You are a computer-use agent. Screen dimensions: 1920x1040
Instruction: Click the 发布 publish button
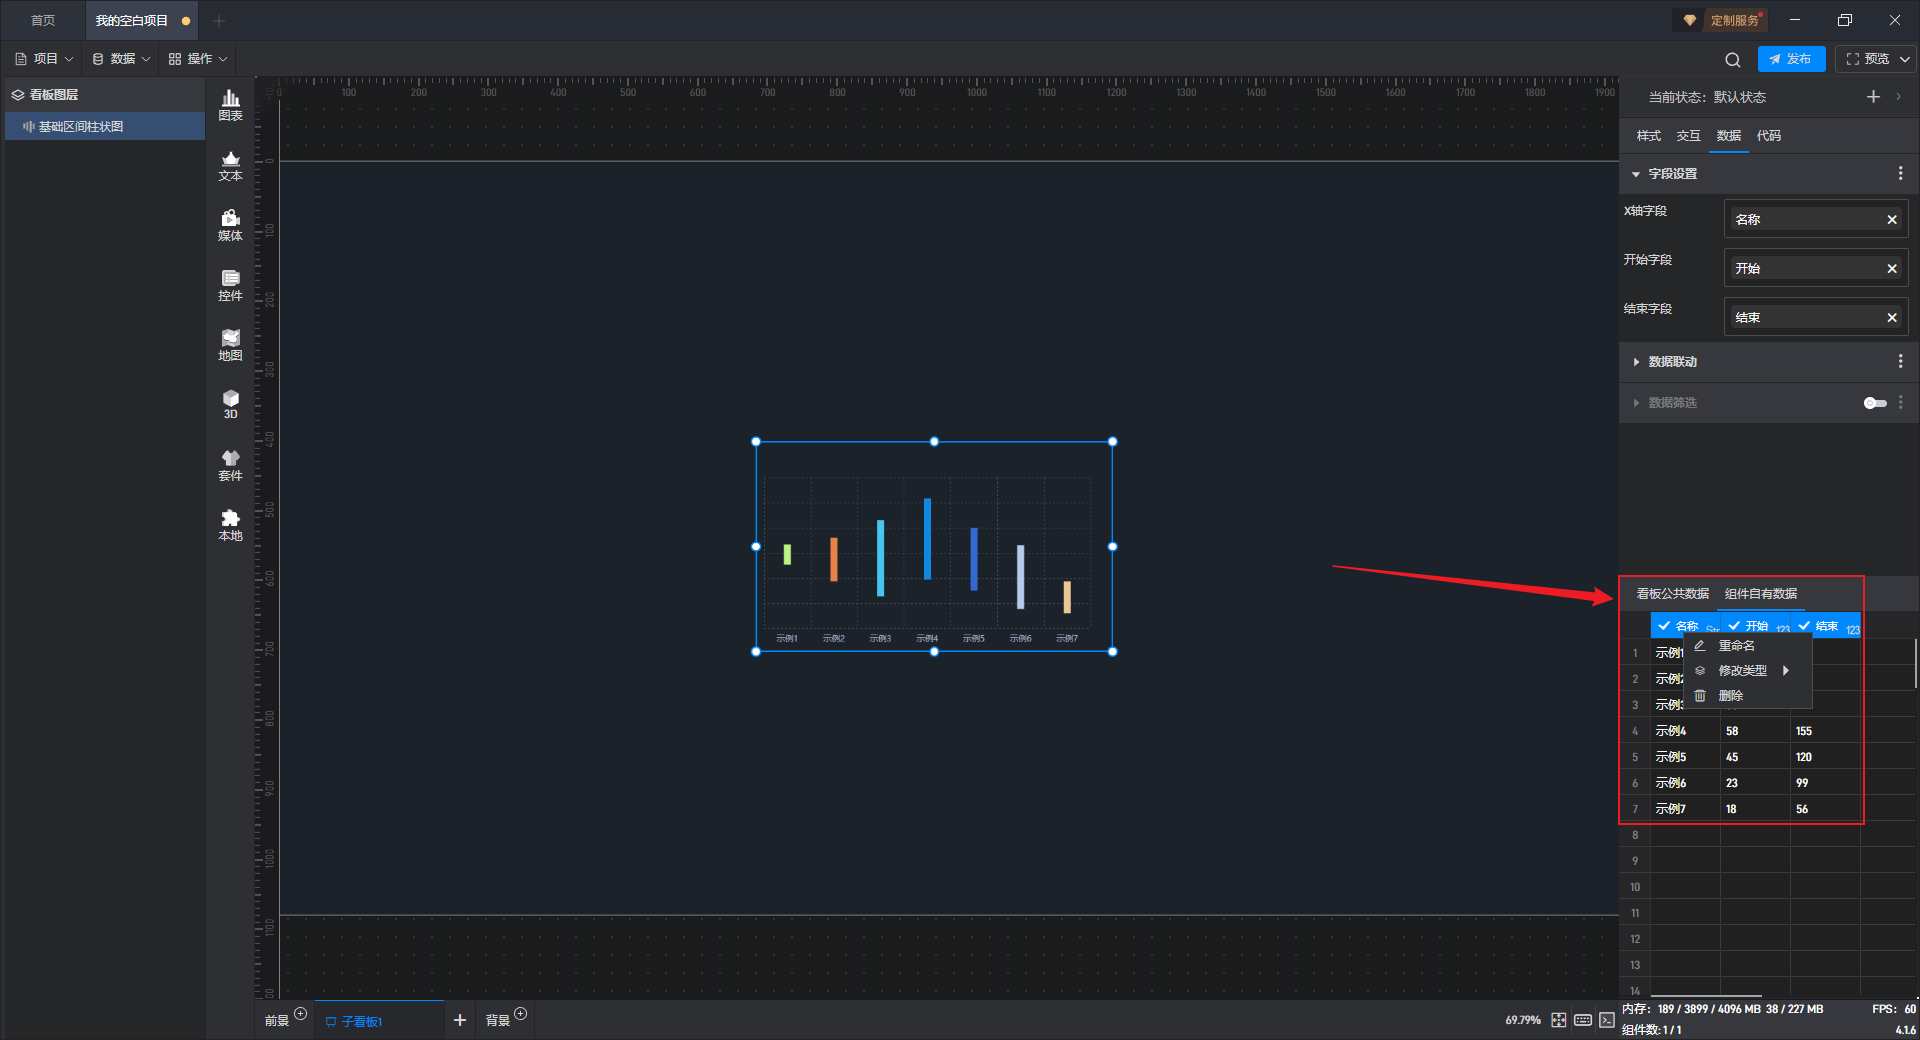click(x=1791, y=59)
